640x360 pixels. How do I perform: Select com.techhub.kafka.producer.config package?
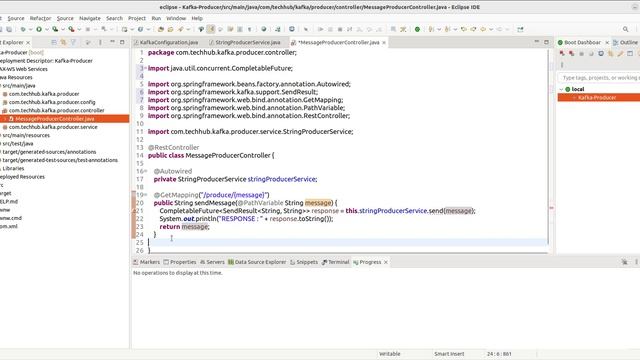52,102
